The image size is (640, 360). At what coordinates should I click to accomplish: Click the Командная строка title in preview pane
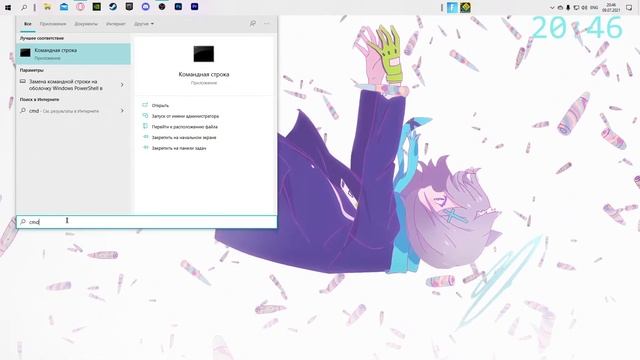pos(204,75)
